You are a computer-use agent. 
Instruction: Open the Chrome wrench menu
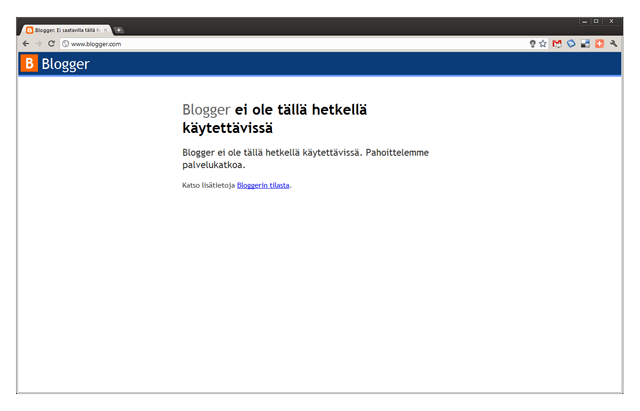pos(613,44)
